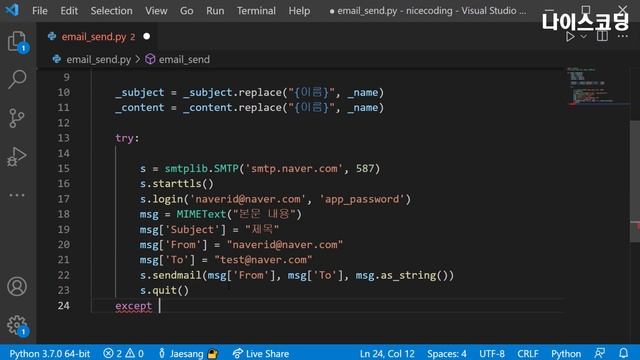This screenshot has height=360, width=640.
Task: Click '_subject' variable on line 10
Action: (140, 93)
